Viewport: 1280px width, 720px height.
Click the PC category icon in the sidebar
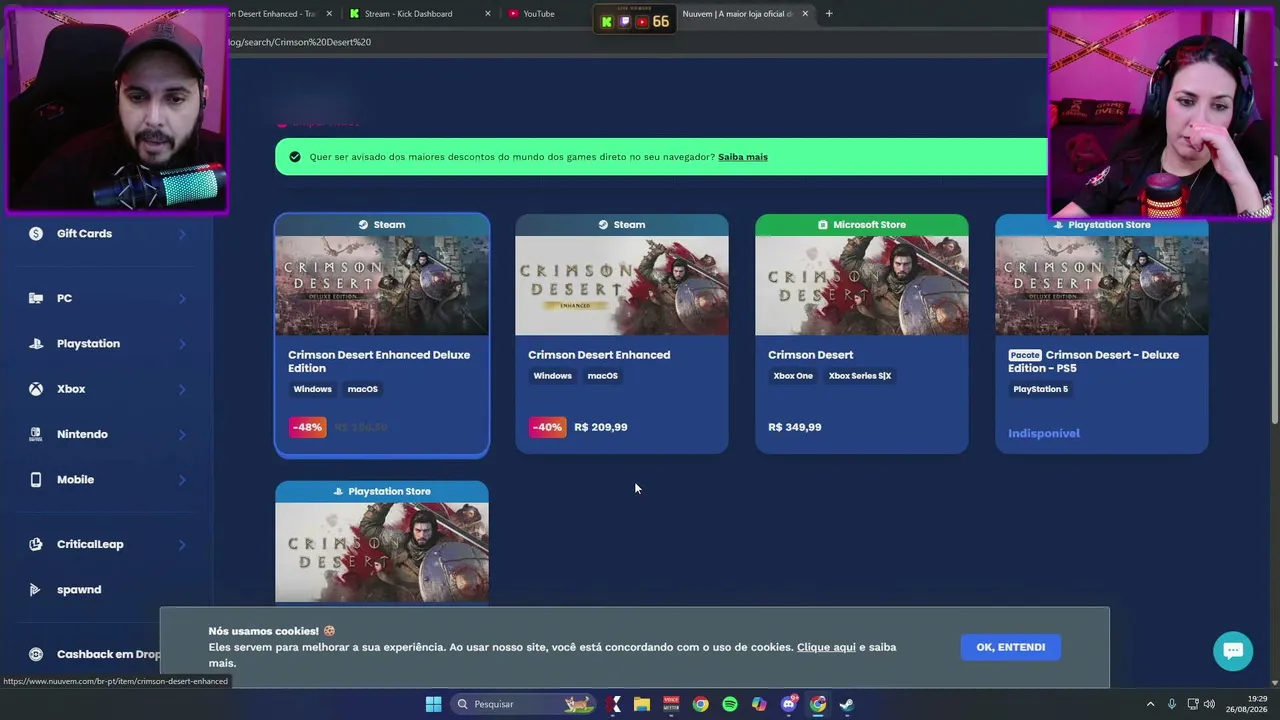36,298
